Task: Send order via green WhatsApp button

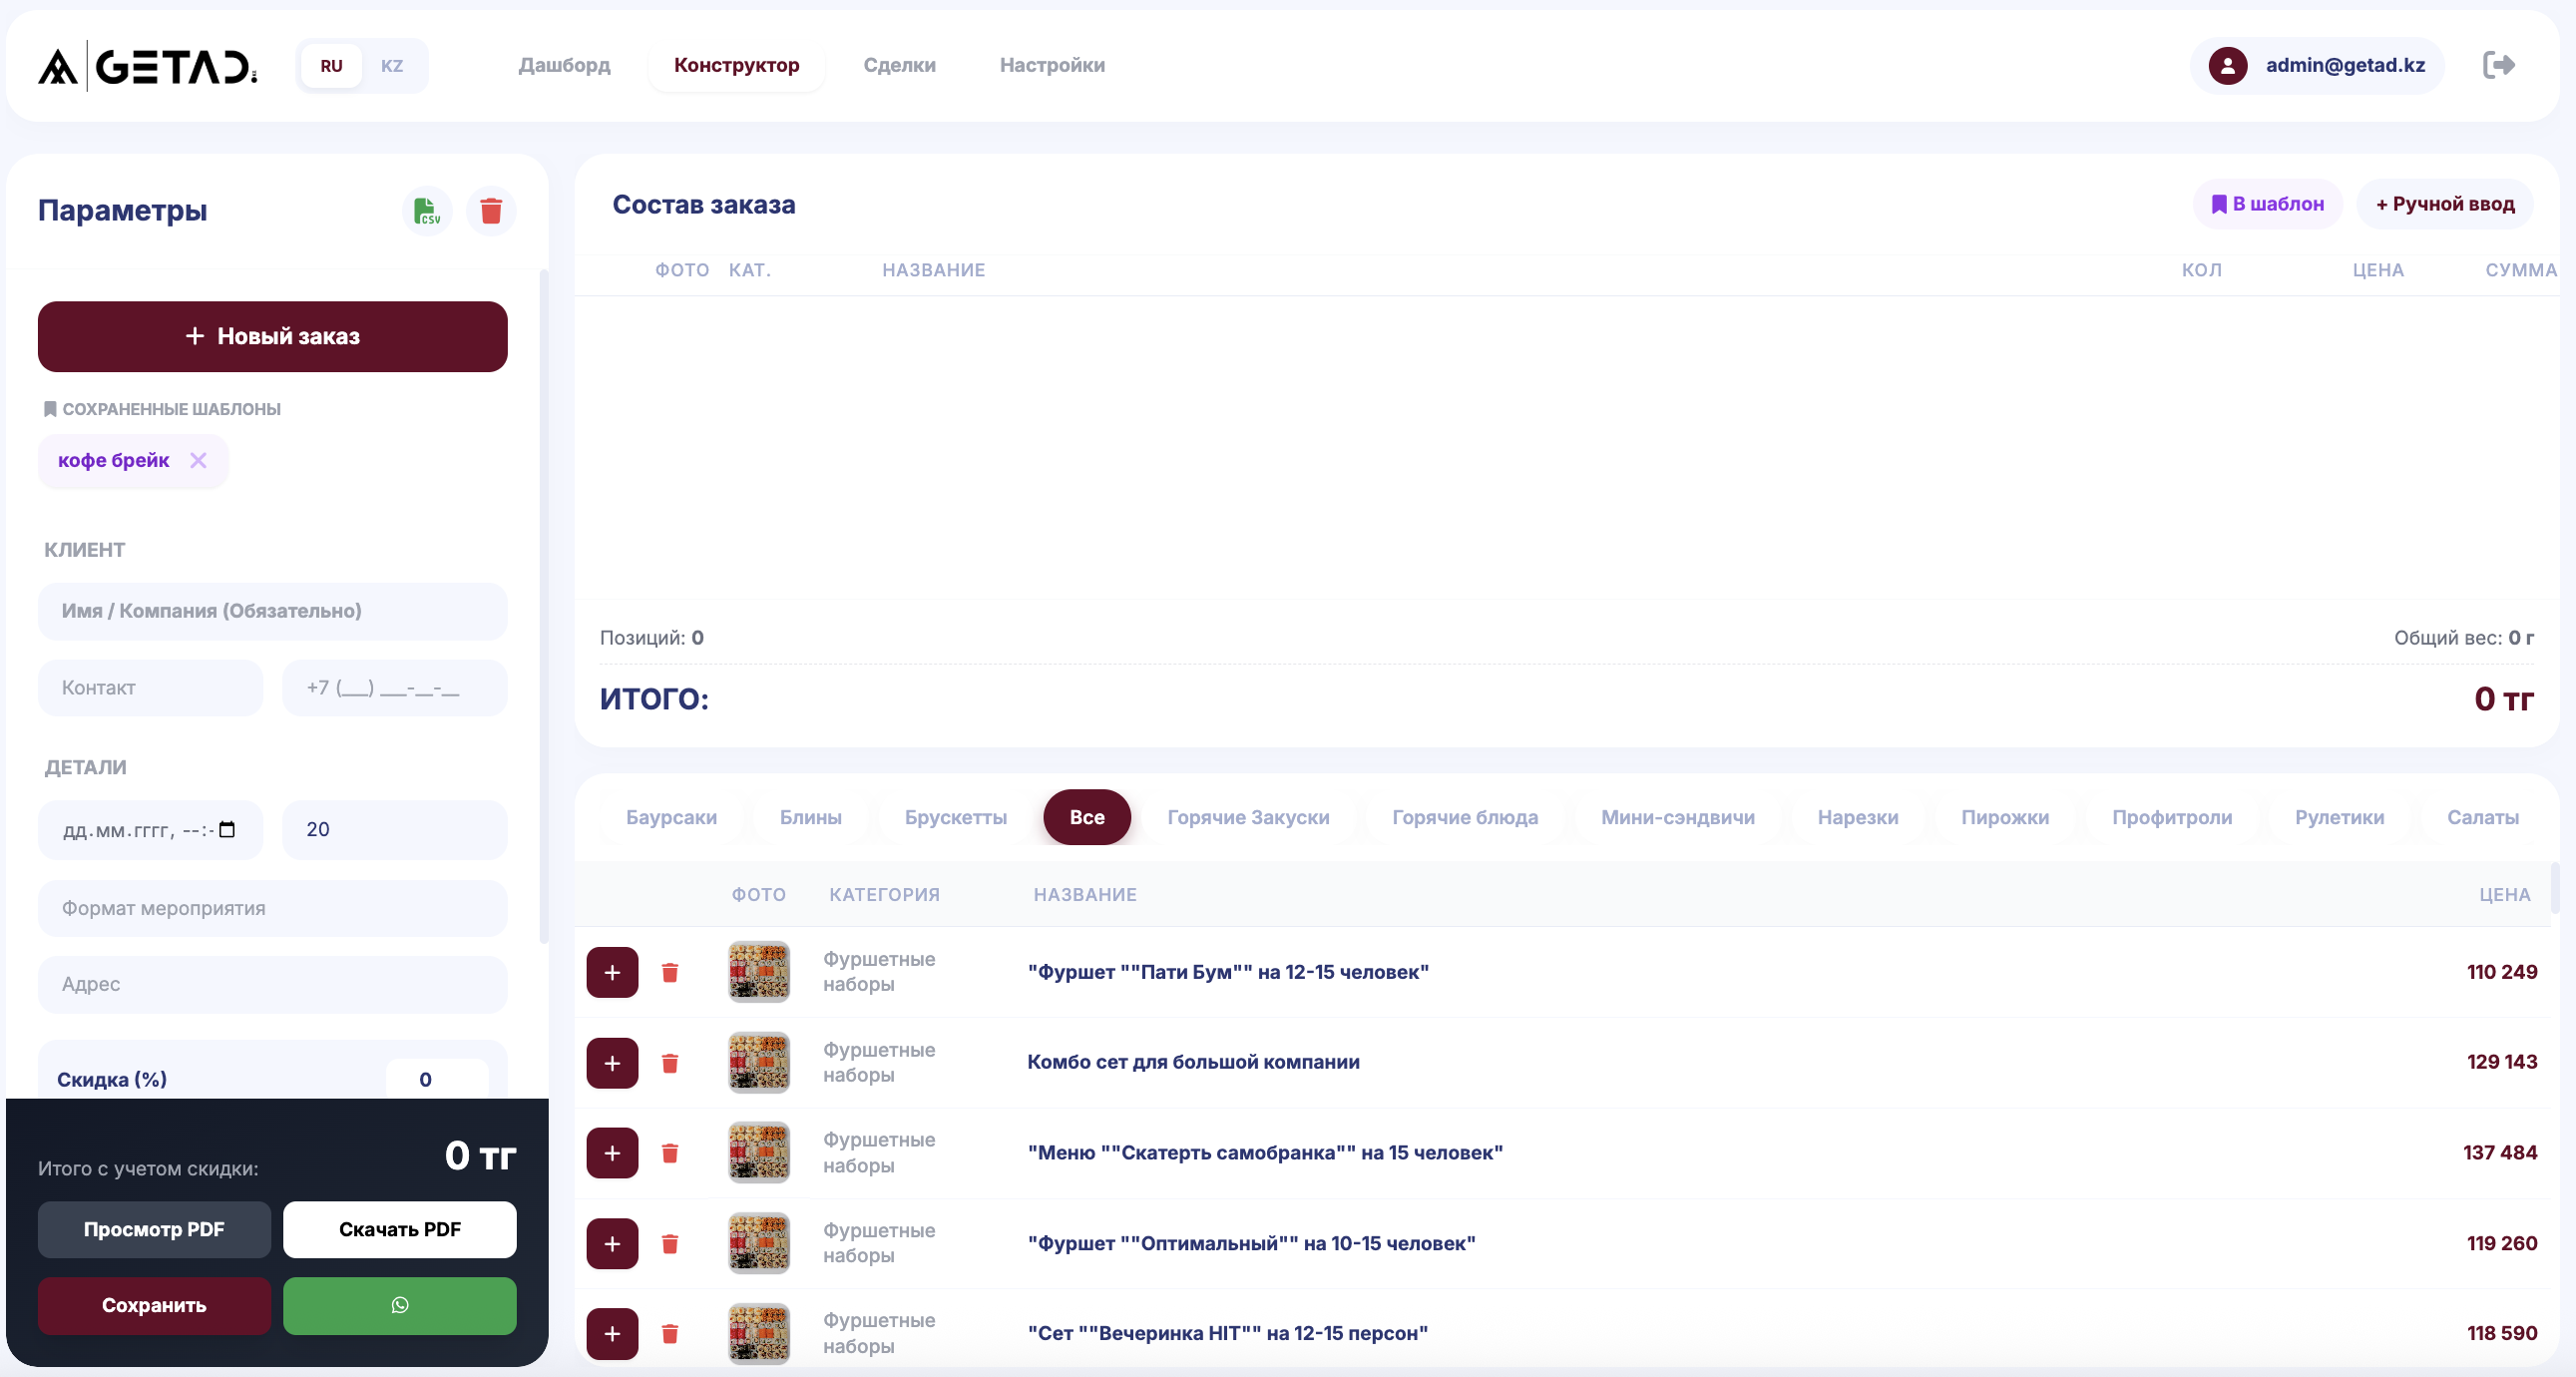Action: tap(399, 1305)
